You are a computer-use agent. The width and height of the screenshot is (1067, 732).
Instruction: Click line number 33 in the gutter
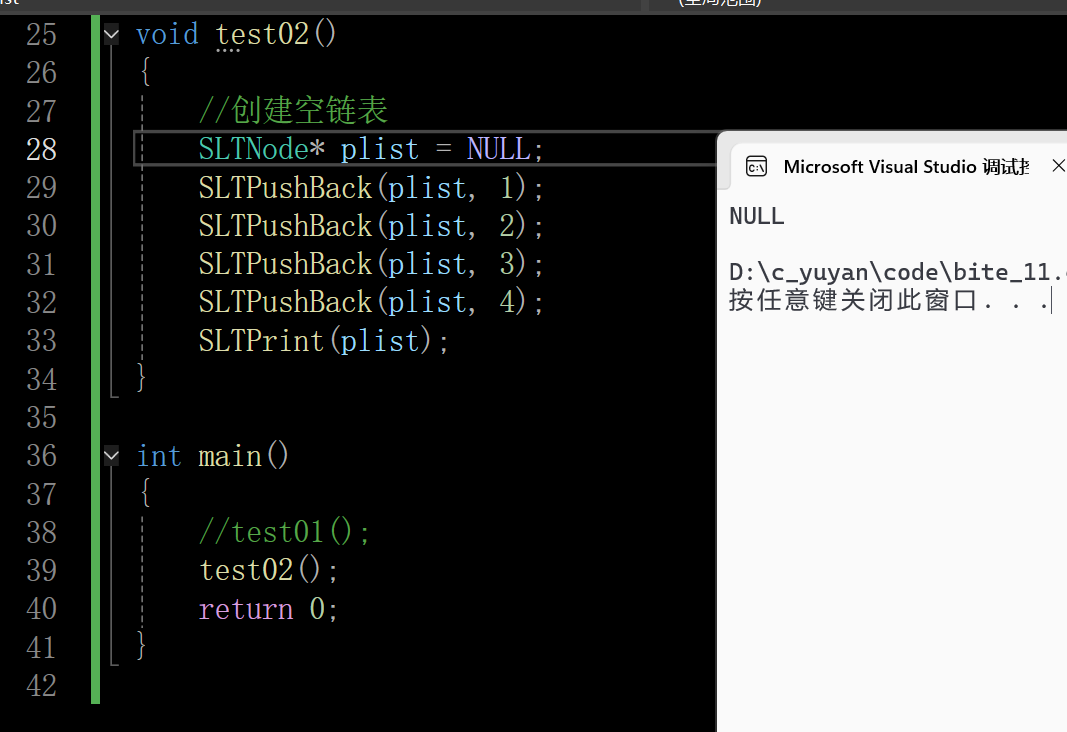coord(42,340)
